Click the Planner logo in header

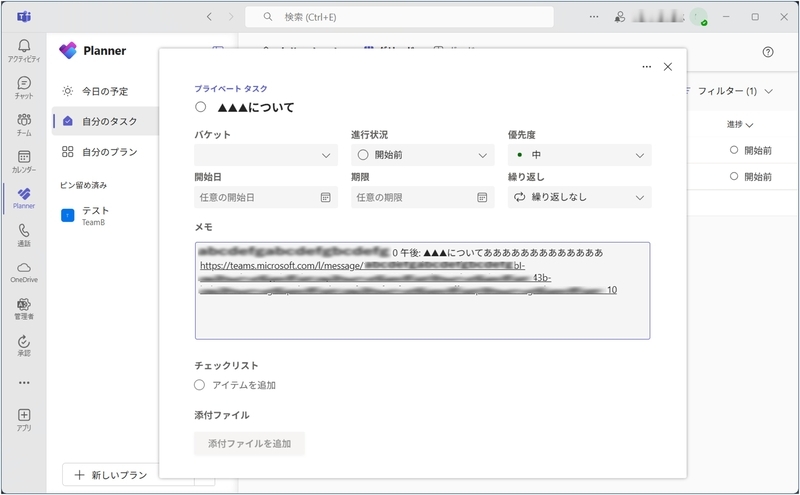click(68, 51)
